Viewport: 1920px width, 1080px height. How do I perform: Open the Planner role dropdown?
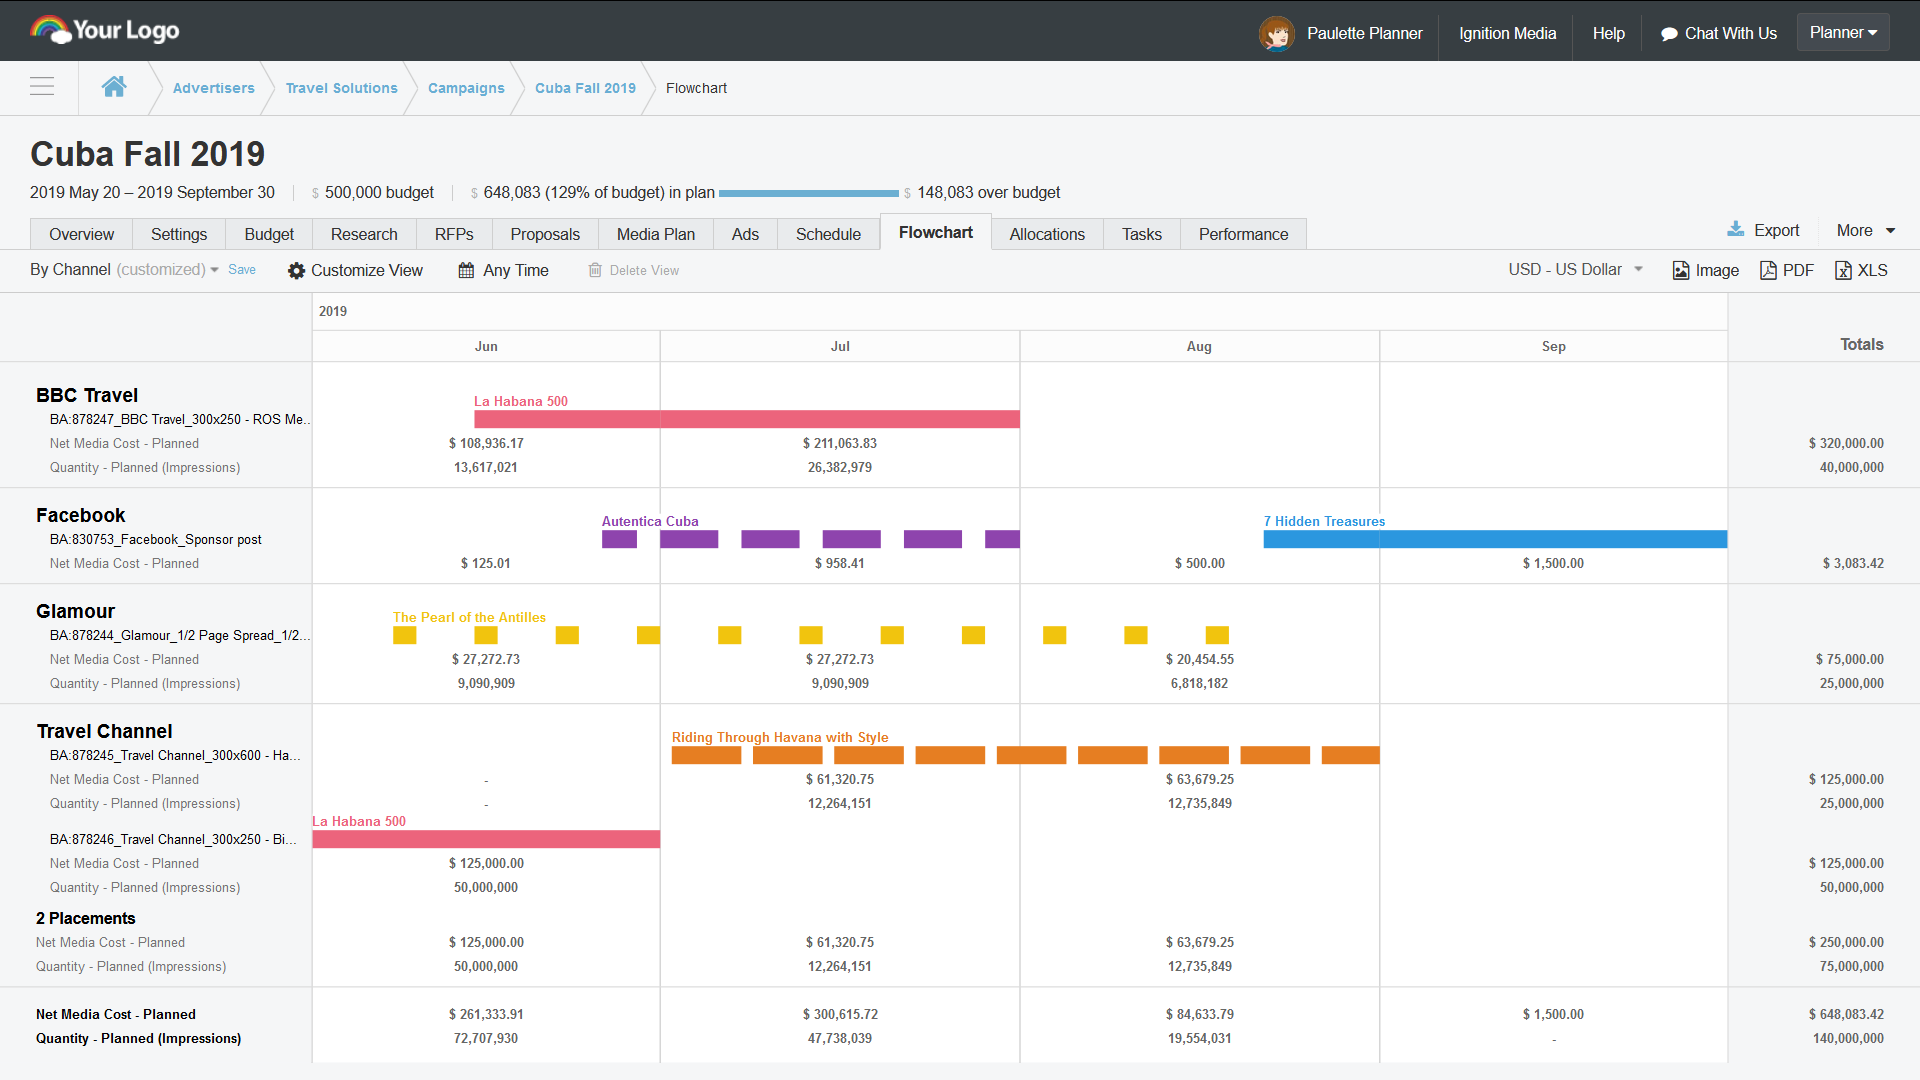coord(1842,33)
